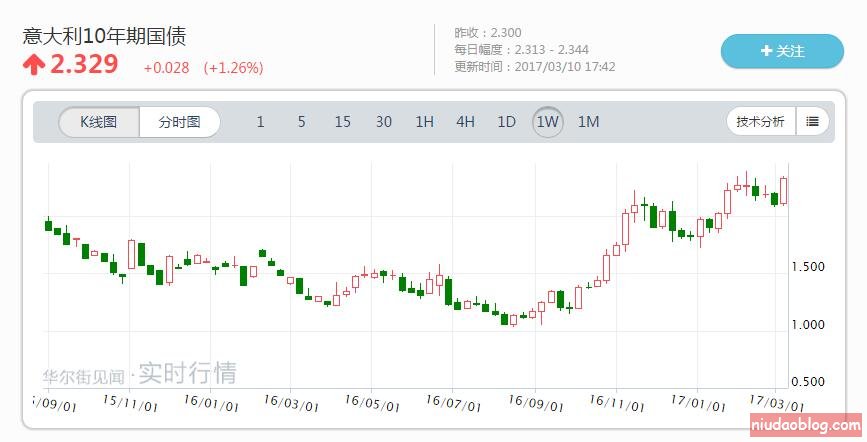The image size is (867, 442).
Task: Select the 15 minute interval
Action: 342,122
